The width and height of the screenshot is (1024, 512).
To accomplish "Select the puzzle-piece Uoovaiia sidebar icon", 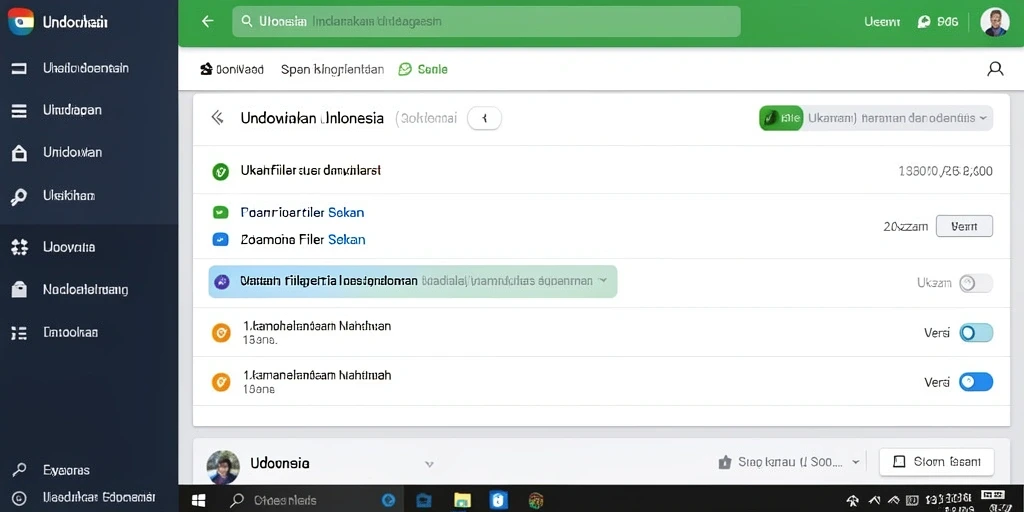I will coord(20,247).
